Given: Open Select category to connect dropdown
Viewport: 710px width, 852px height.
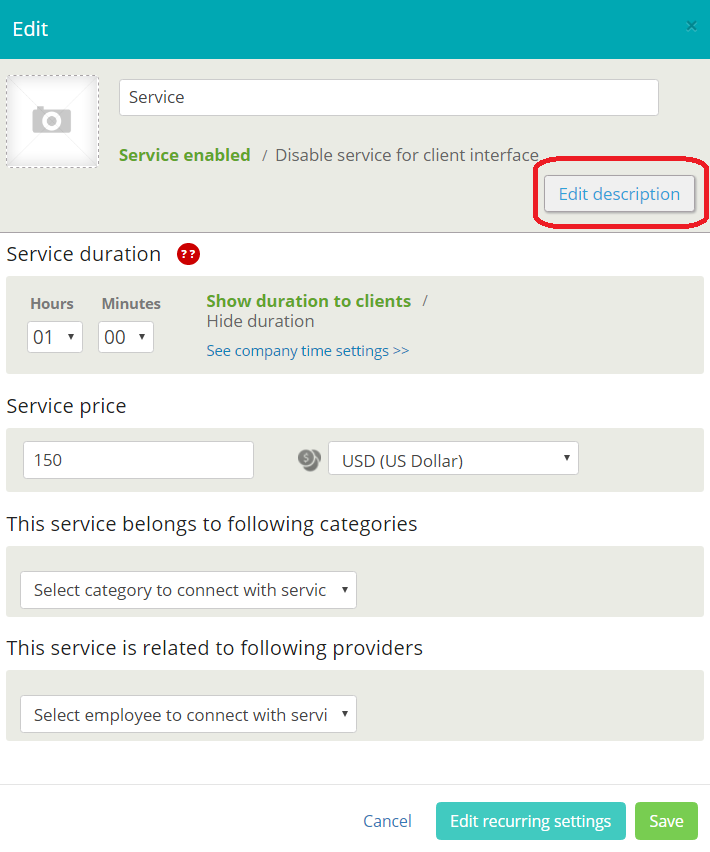Looking at the screenshot, I should tap(188, 590).
